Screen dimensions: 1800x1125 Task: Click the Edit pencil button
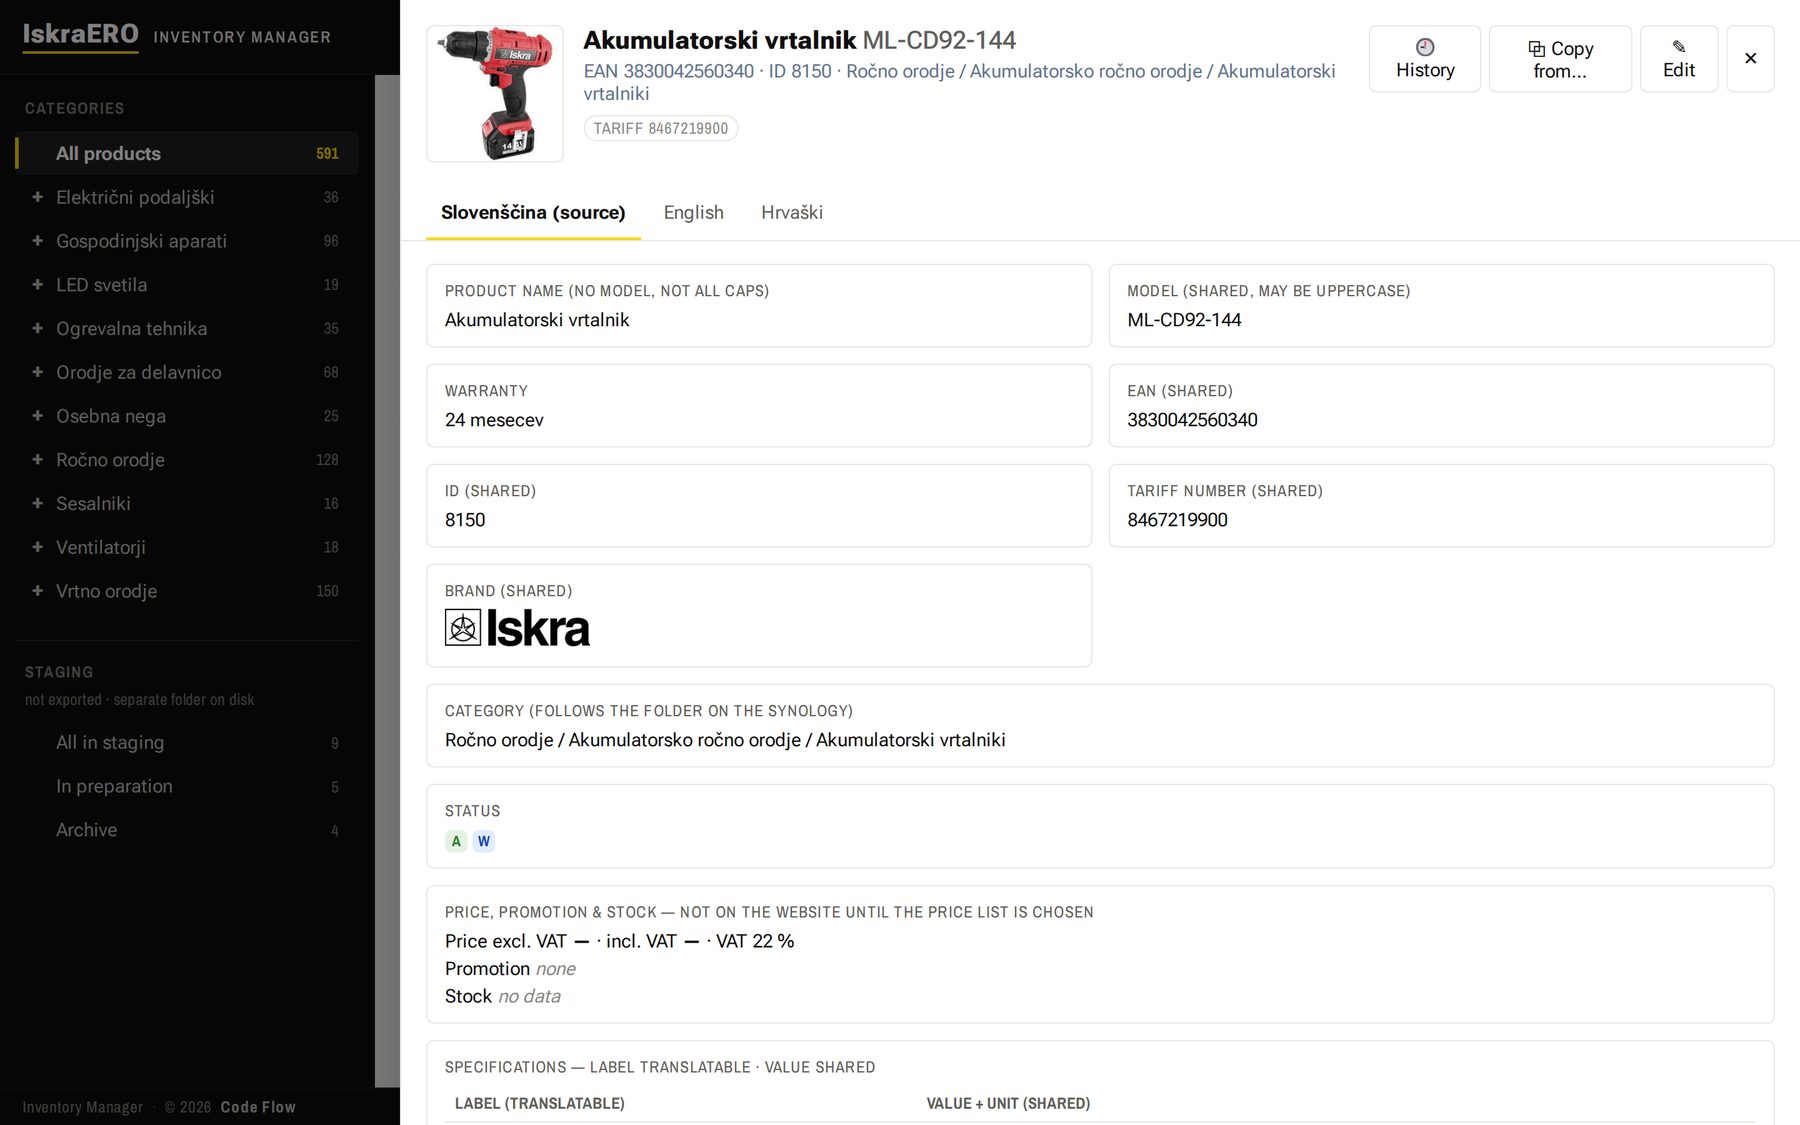[x=1679, y=59]
